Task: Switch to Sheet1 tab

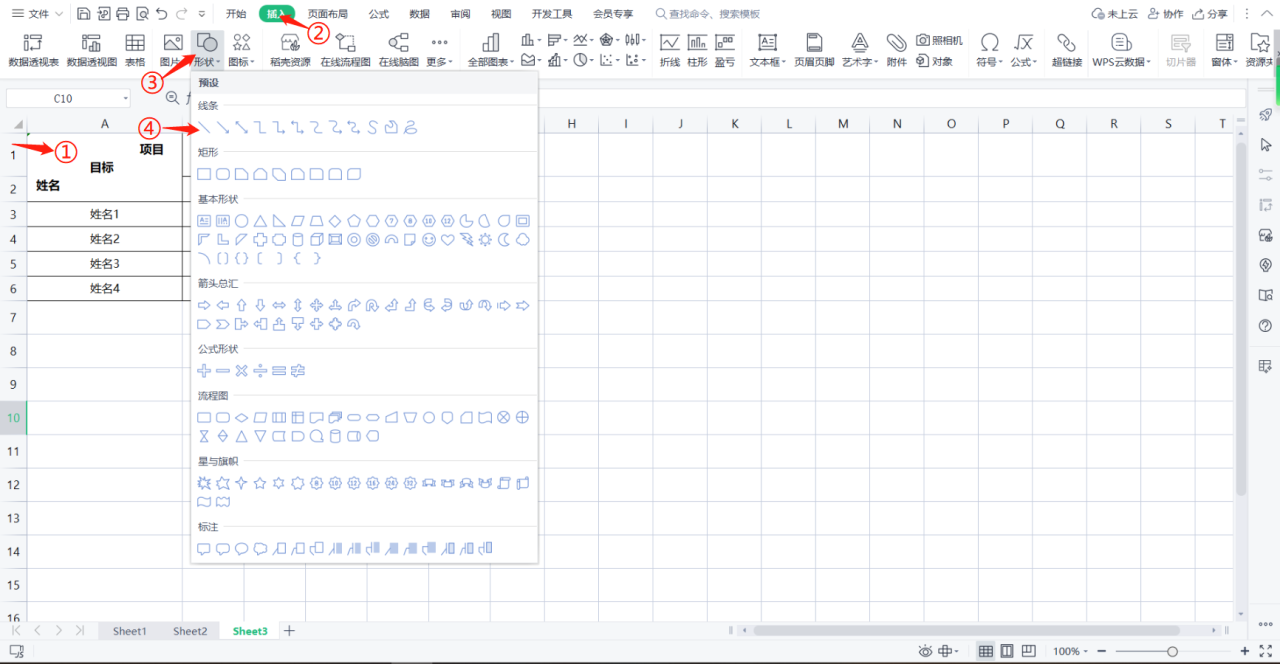Action: coord(129,631)
